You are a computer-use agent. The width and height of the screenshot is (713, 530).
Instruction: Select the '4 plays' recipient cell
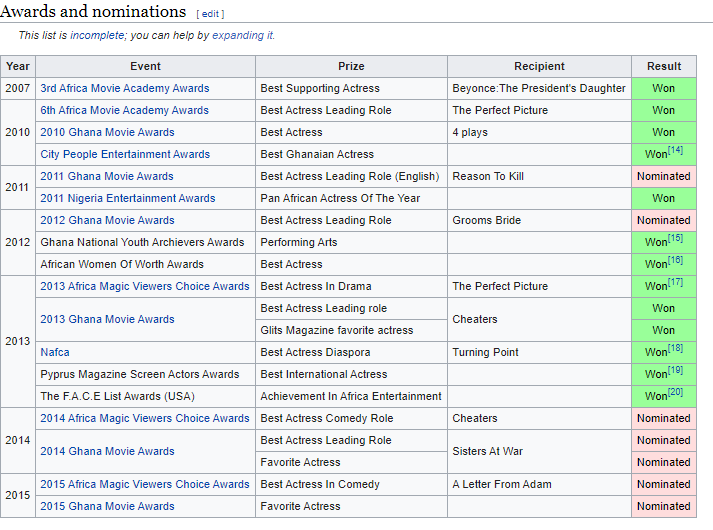point(539,132)
